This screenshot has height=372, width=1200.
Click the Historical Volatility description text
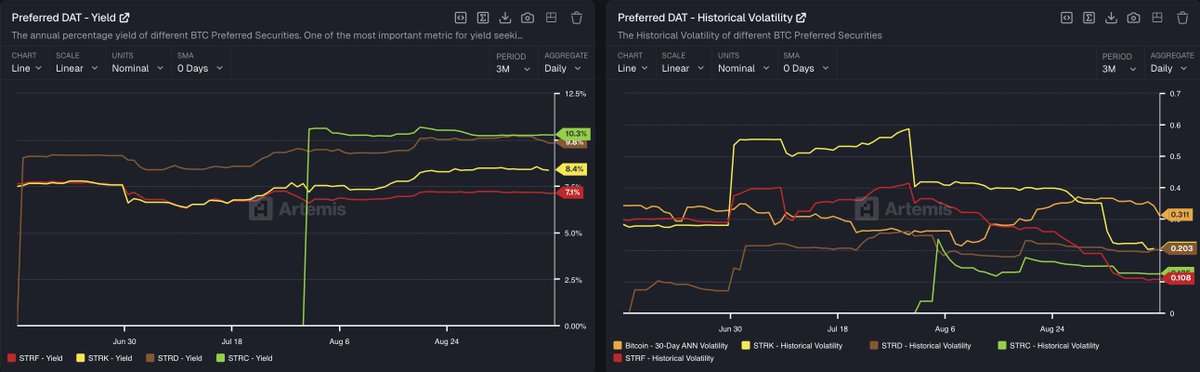click(x=750, y=35)
